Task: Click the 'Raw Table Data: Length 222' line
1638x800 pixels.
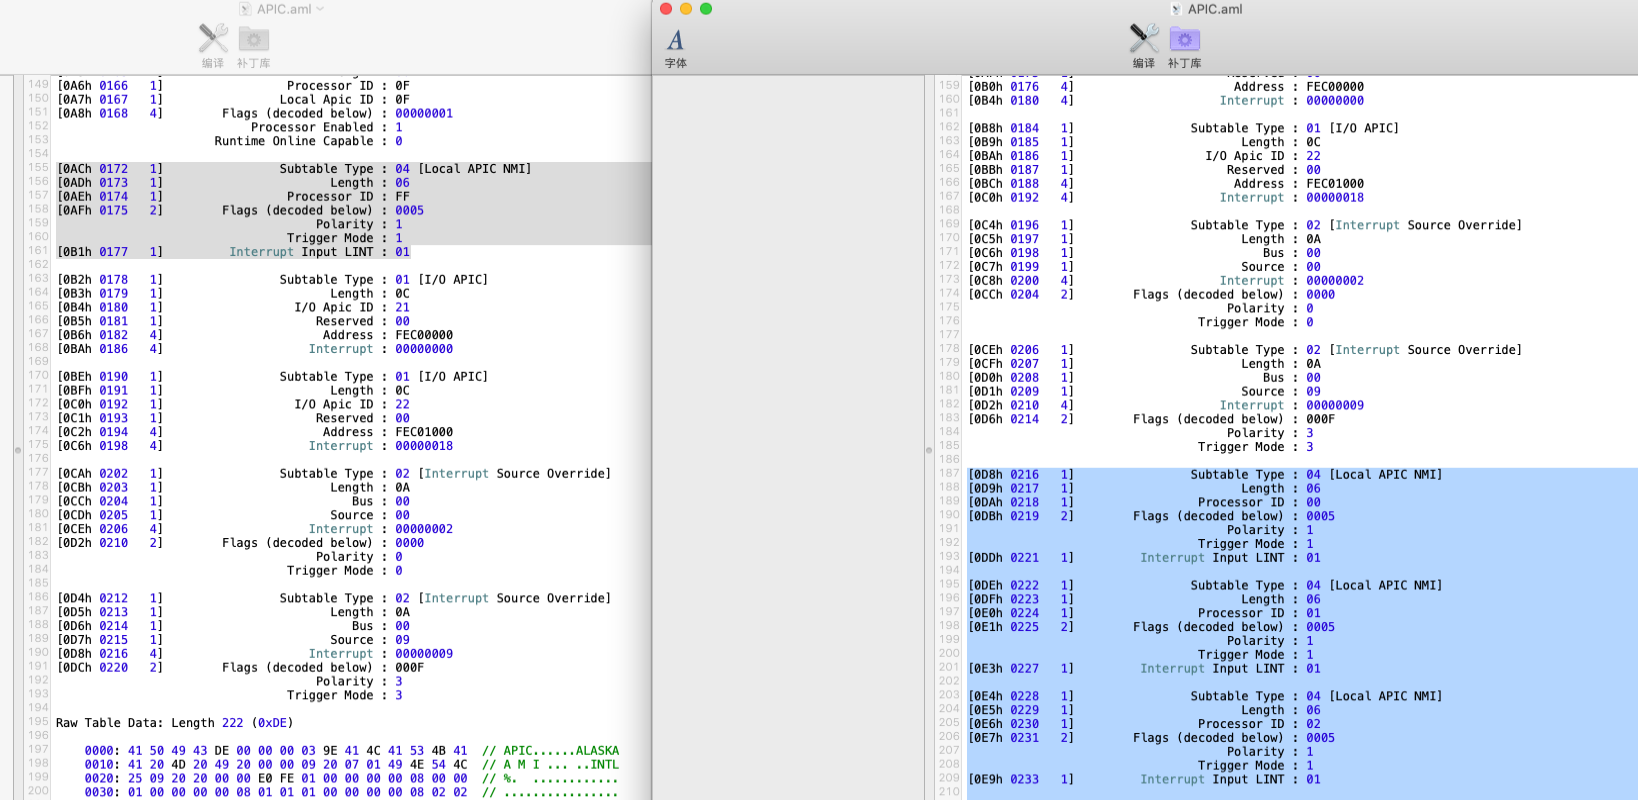Action: tap(174, 723)
